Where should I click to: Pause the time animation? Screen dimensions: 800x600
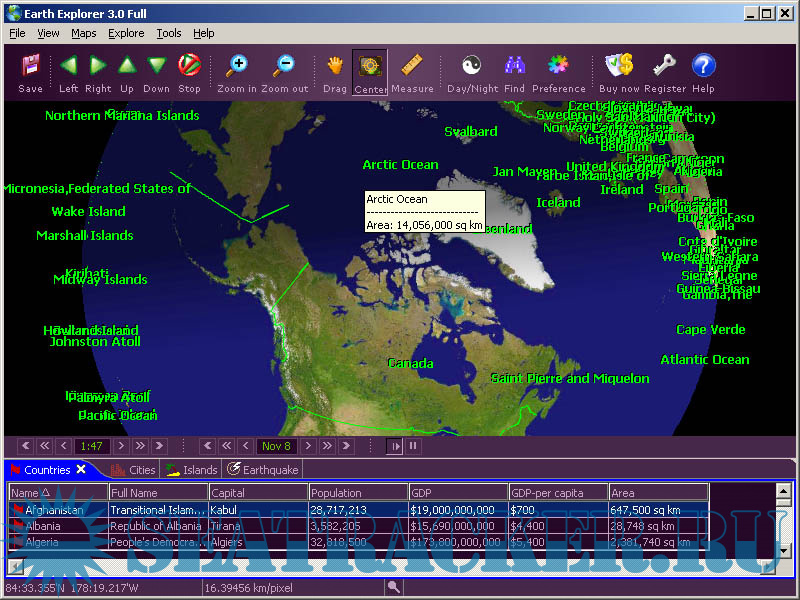412,446
